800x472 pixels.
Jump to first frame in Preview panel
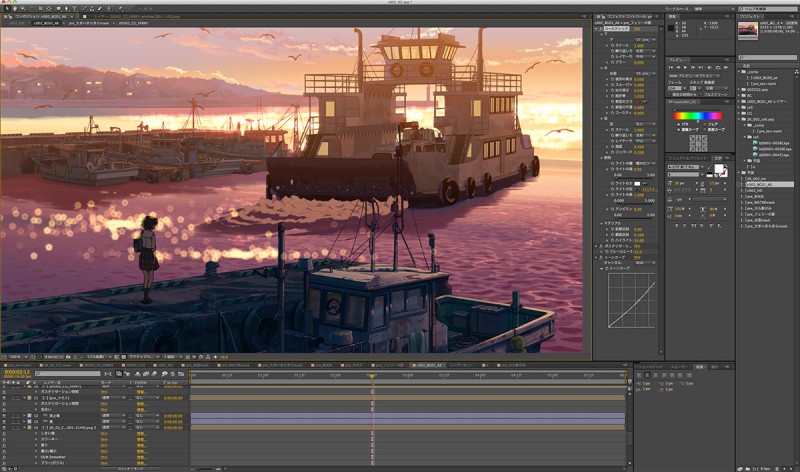pos(671,67)
